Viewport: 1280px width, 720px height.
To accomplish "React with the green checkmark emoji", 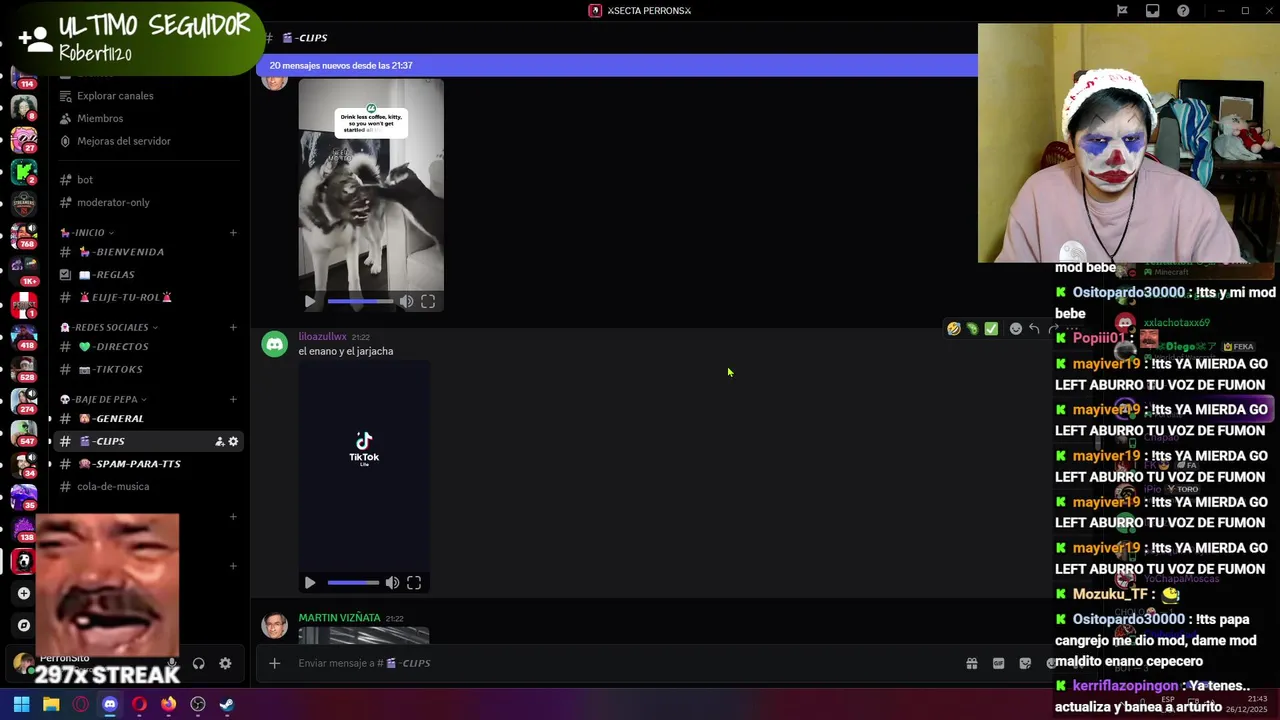I will click(991, 328).
